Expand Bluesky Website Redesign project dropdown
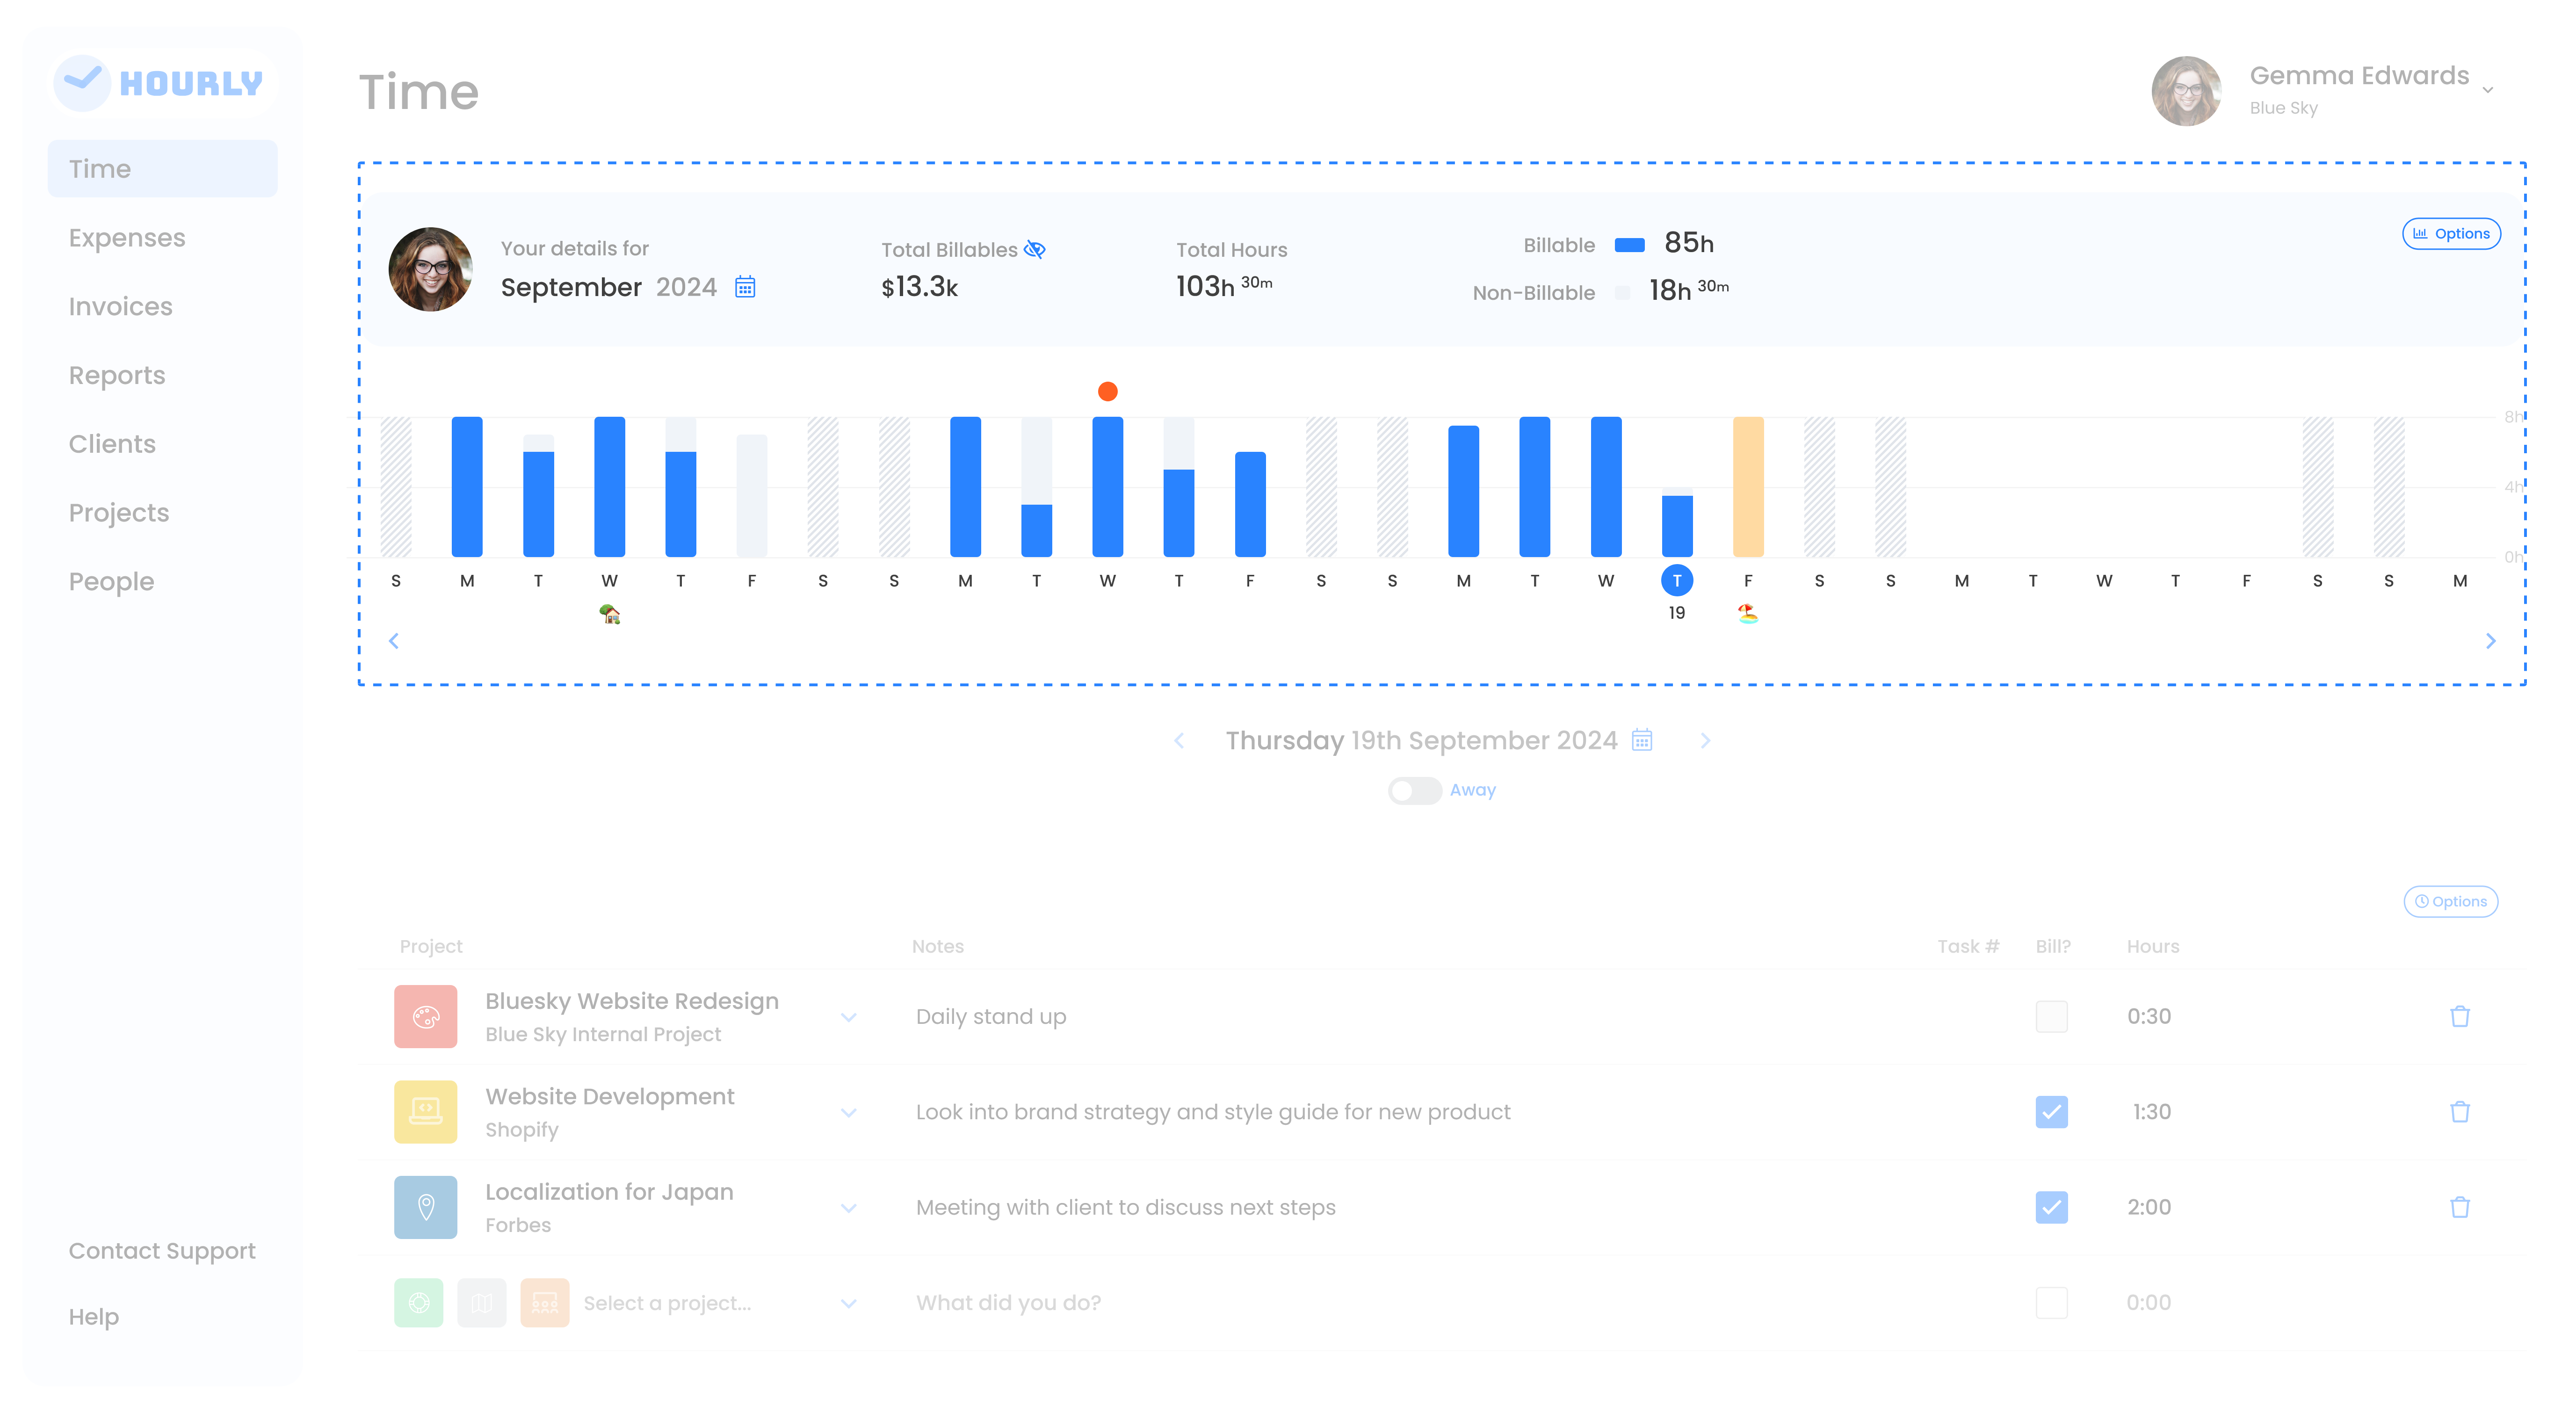This screenshot has width=2576, height=1413. pos(849,1018)
